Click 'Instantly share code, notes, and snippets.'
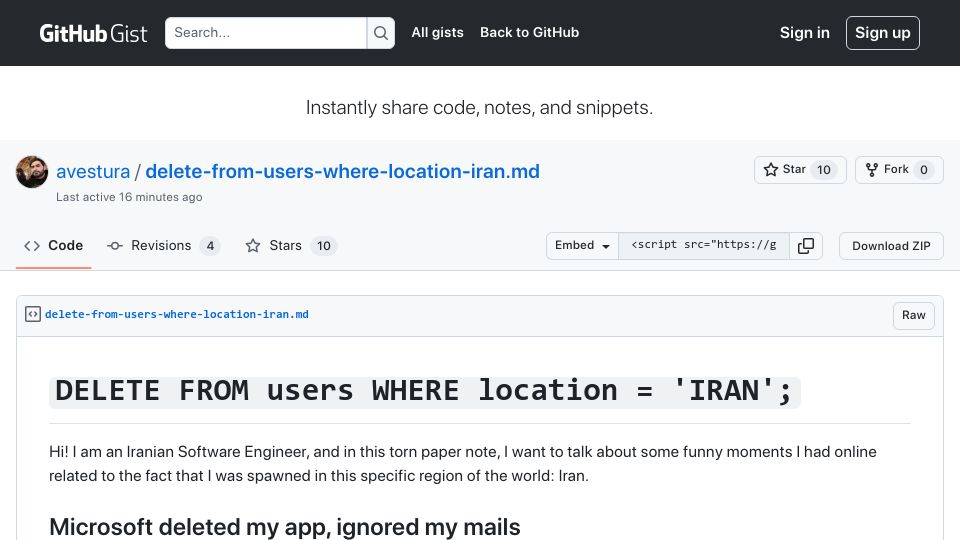Image resolution: width=960 pixels, height=540 pixels. tap(479, 108)
